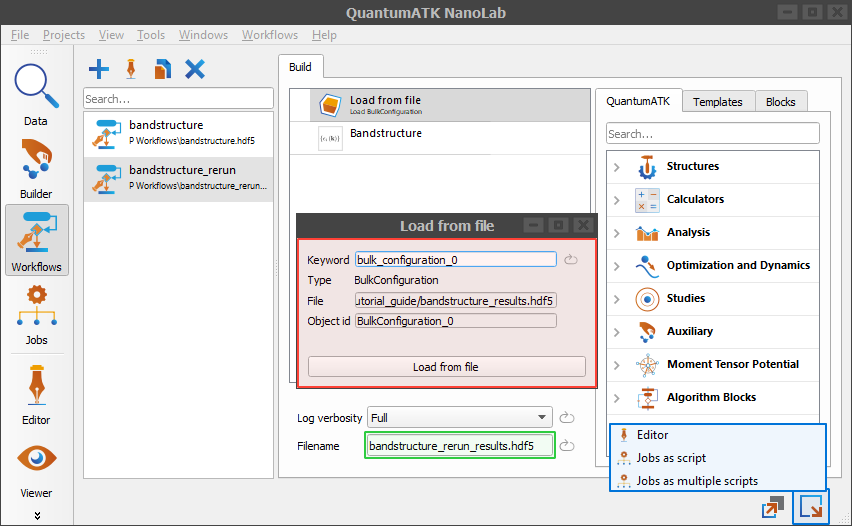Click the File path field
Screen dimensions: 852x526
[x=455, y=300]
